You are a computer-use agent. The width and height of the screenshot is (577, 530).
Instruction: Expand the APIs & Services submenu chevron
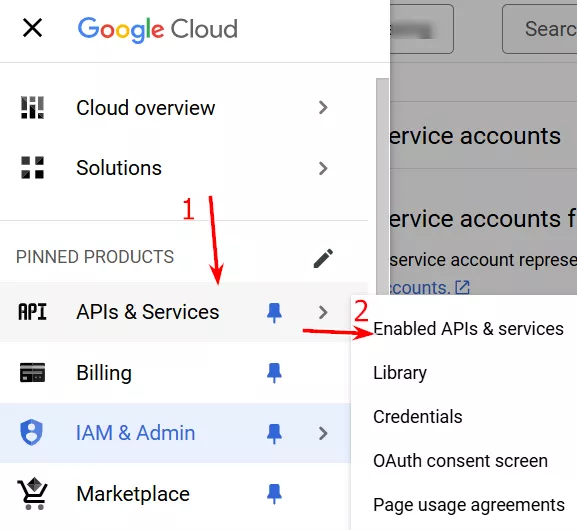click(x=323, y=312)
